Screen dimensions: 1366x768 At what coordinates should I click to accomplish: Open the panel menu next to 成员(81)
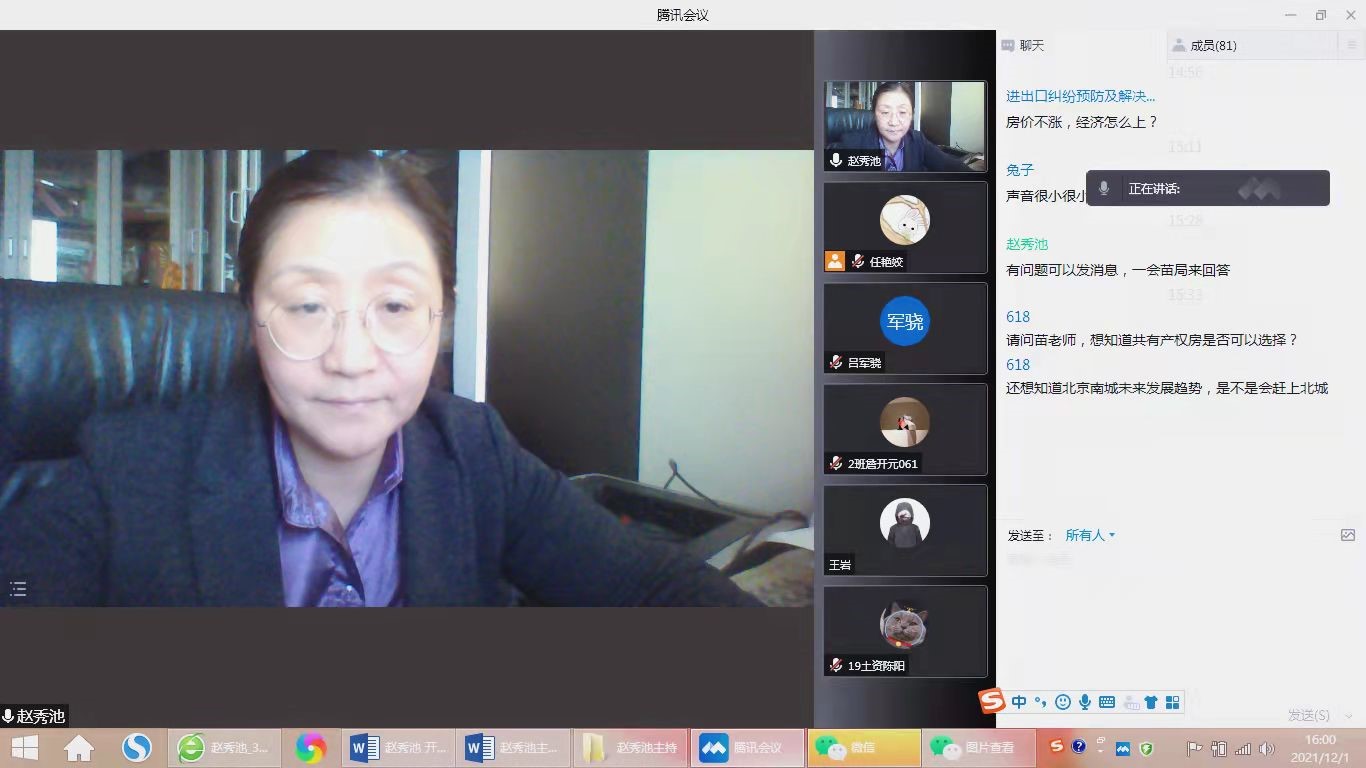point(1351,45)
